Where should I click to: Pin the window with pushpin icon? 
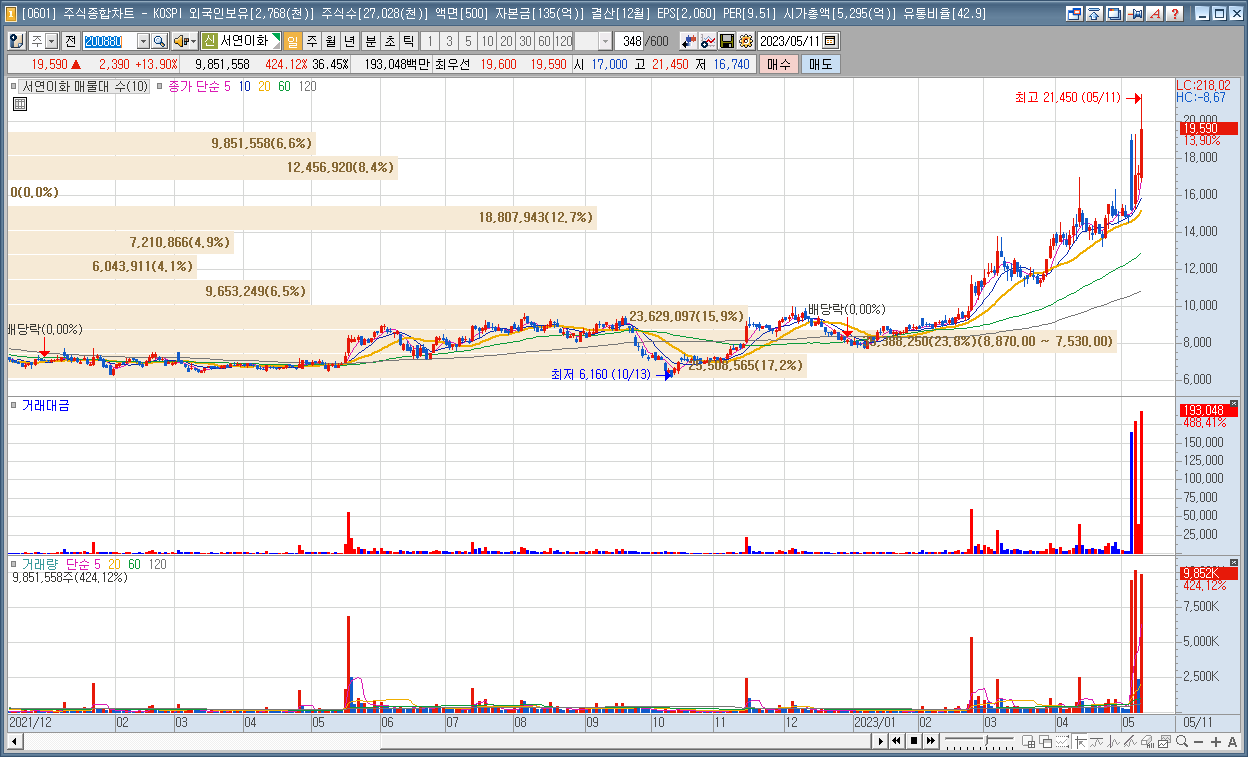click(1135, 14)
